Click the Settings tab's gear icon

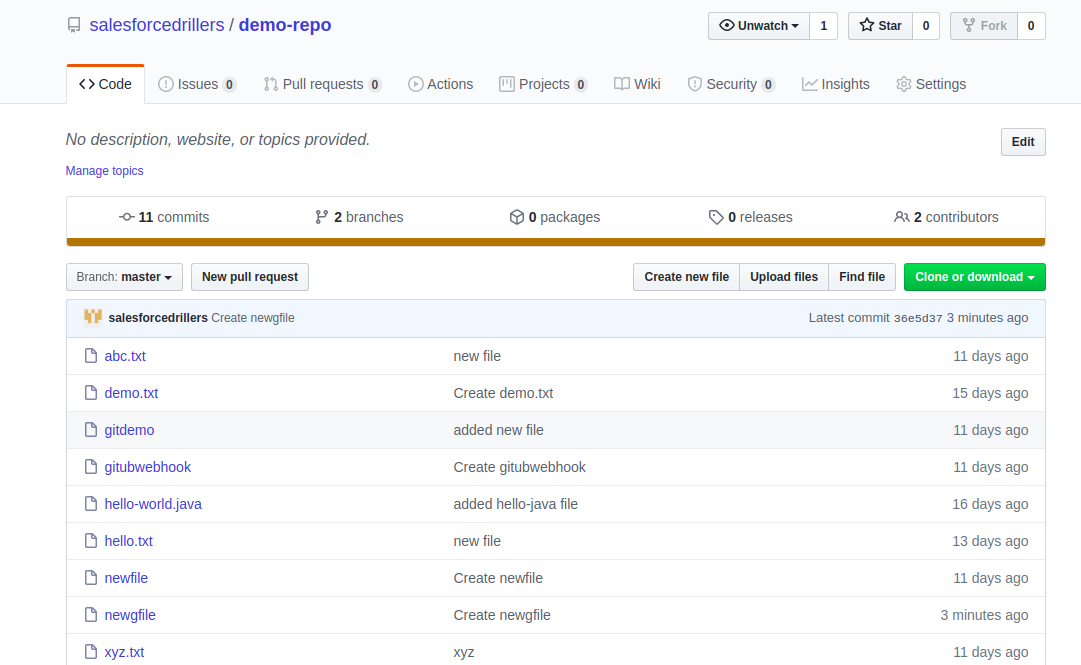pos(903,84)
